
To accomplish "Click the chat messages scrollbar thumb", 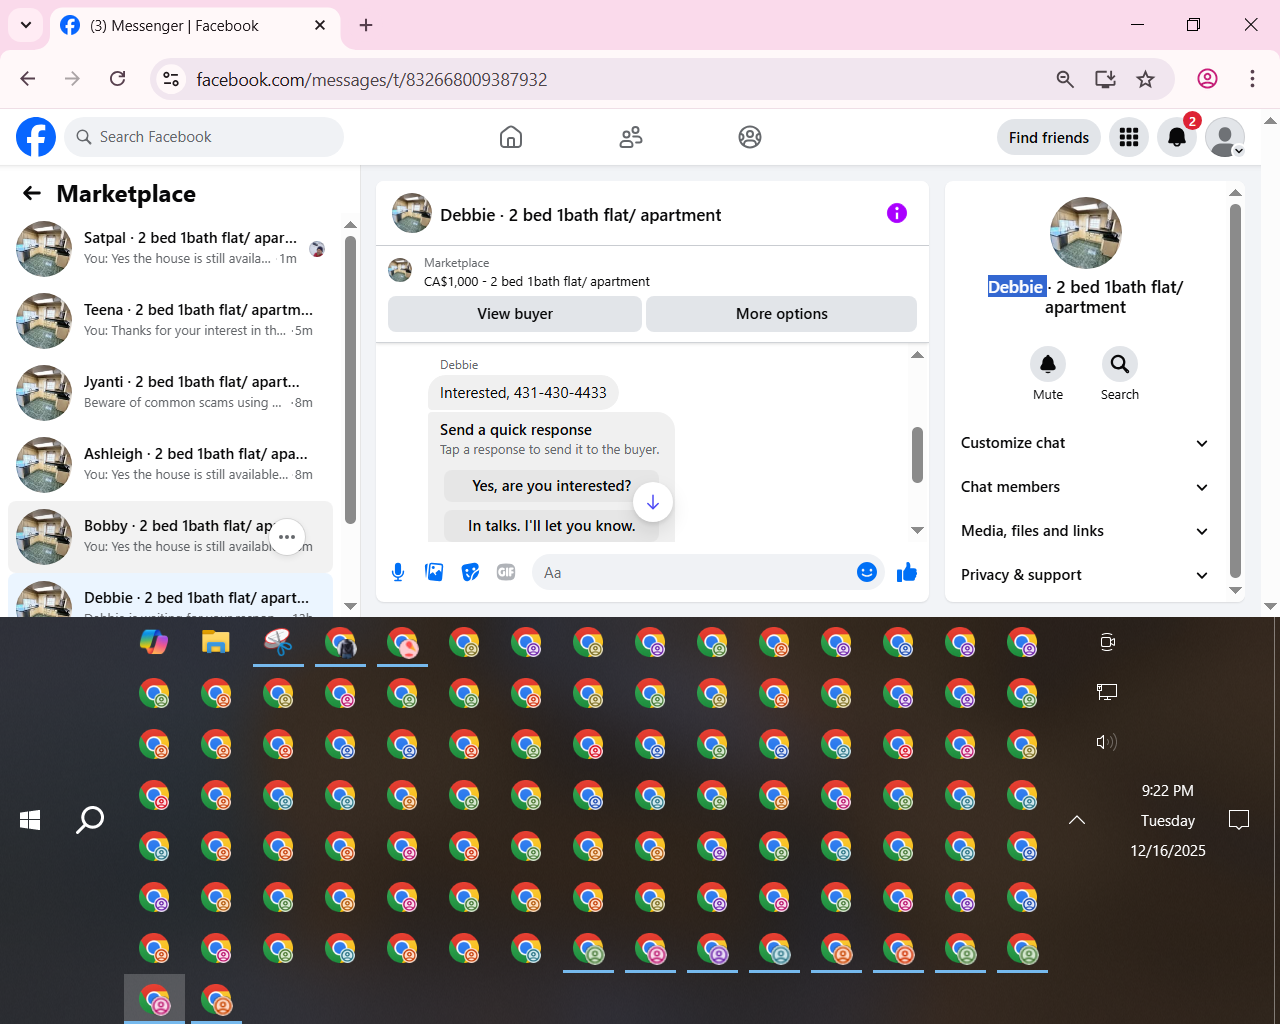I will [x=917, y=455].
